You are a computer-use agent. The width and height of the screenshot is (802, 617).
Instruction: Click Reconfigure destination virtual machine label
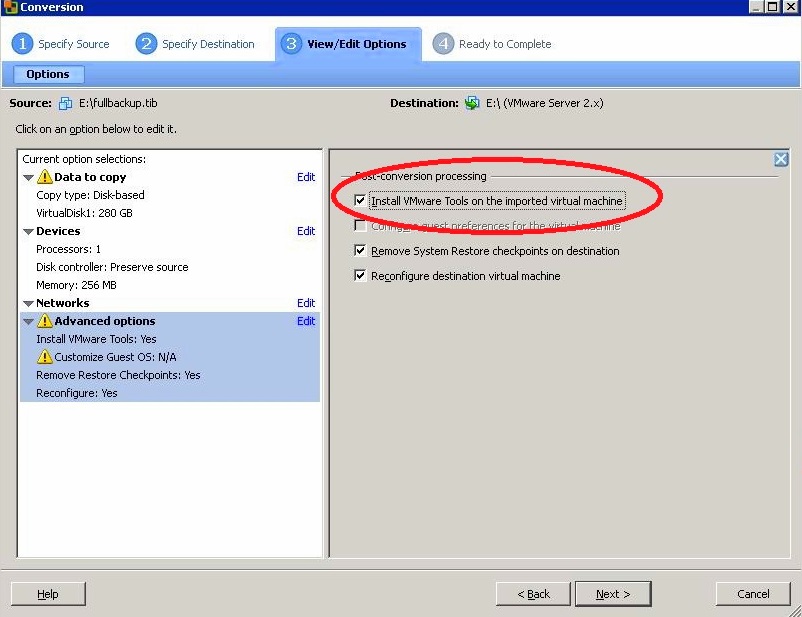[465, 276]
